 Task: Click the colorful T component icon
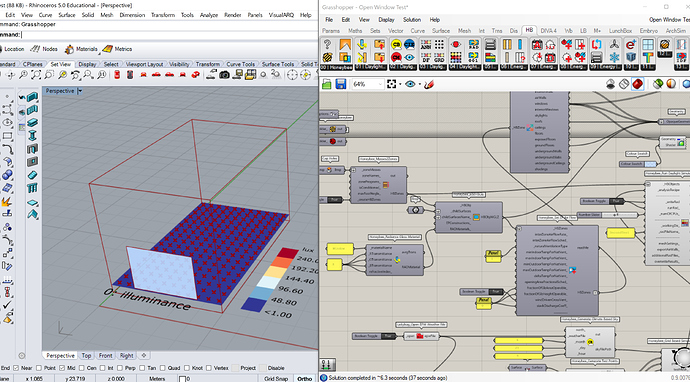[x=647, y=57]
